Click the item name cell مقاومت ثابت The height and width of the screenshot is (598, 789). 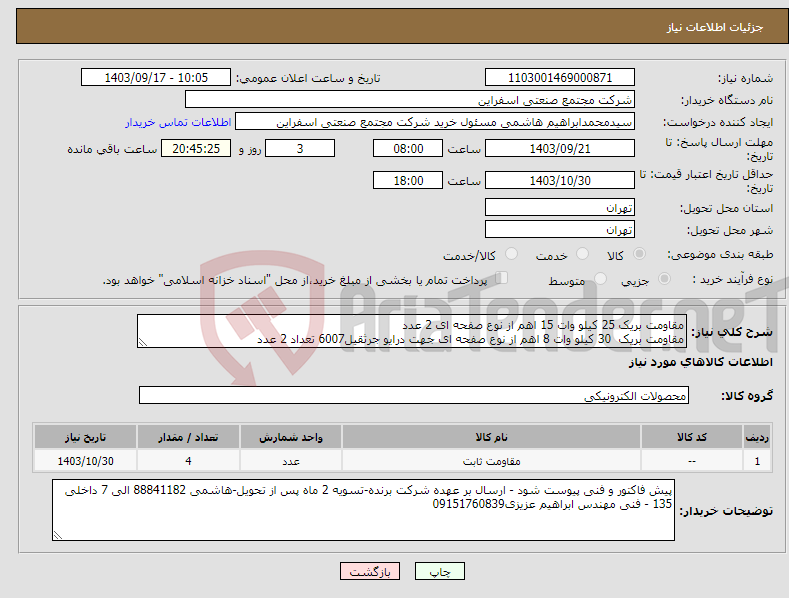[491, 461]
